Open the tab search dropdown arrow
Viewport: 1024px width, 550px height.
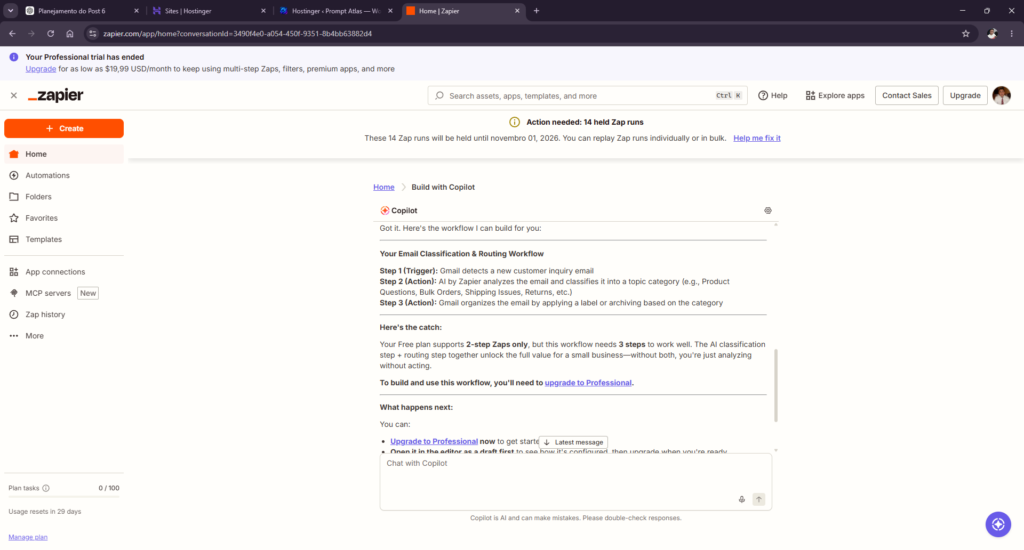(10, 11)
